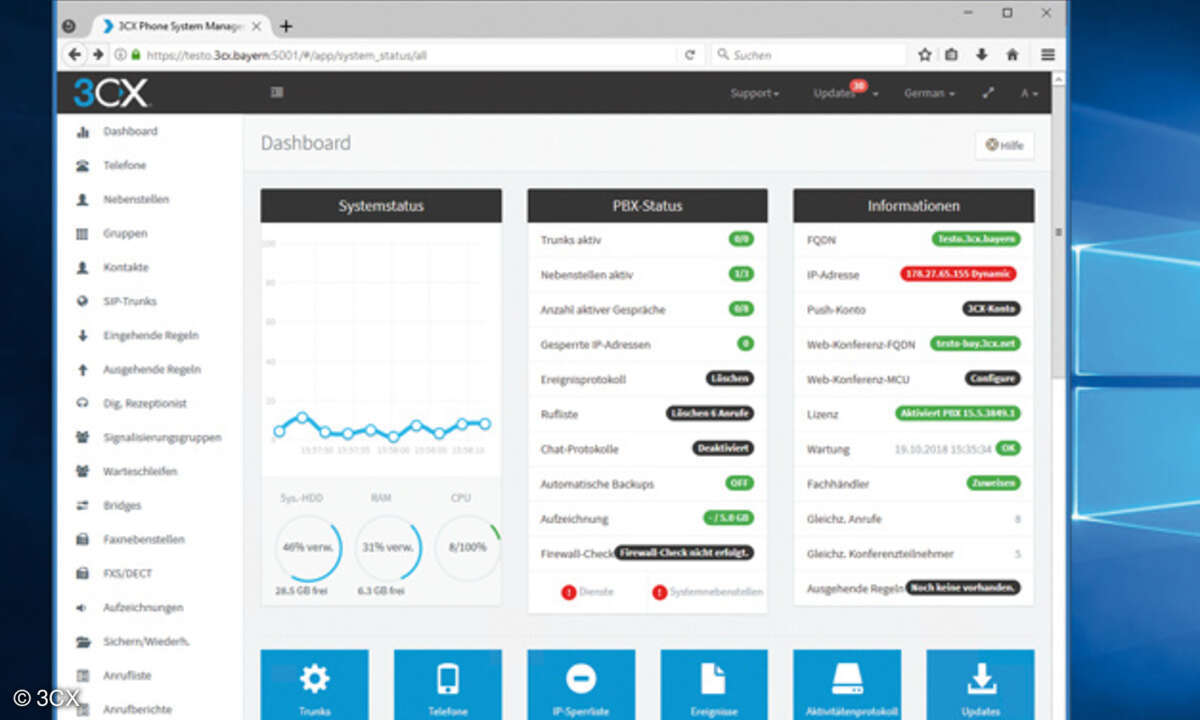
Task: Select the Nebenstellen person icon
Action: pyautogui.click(x=82, y=199)
